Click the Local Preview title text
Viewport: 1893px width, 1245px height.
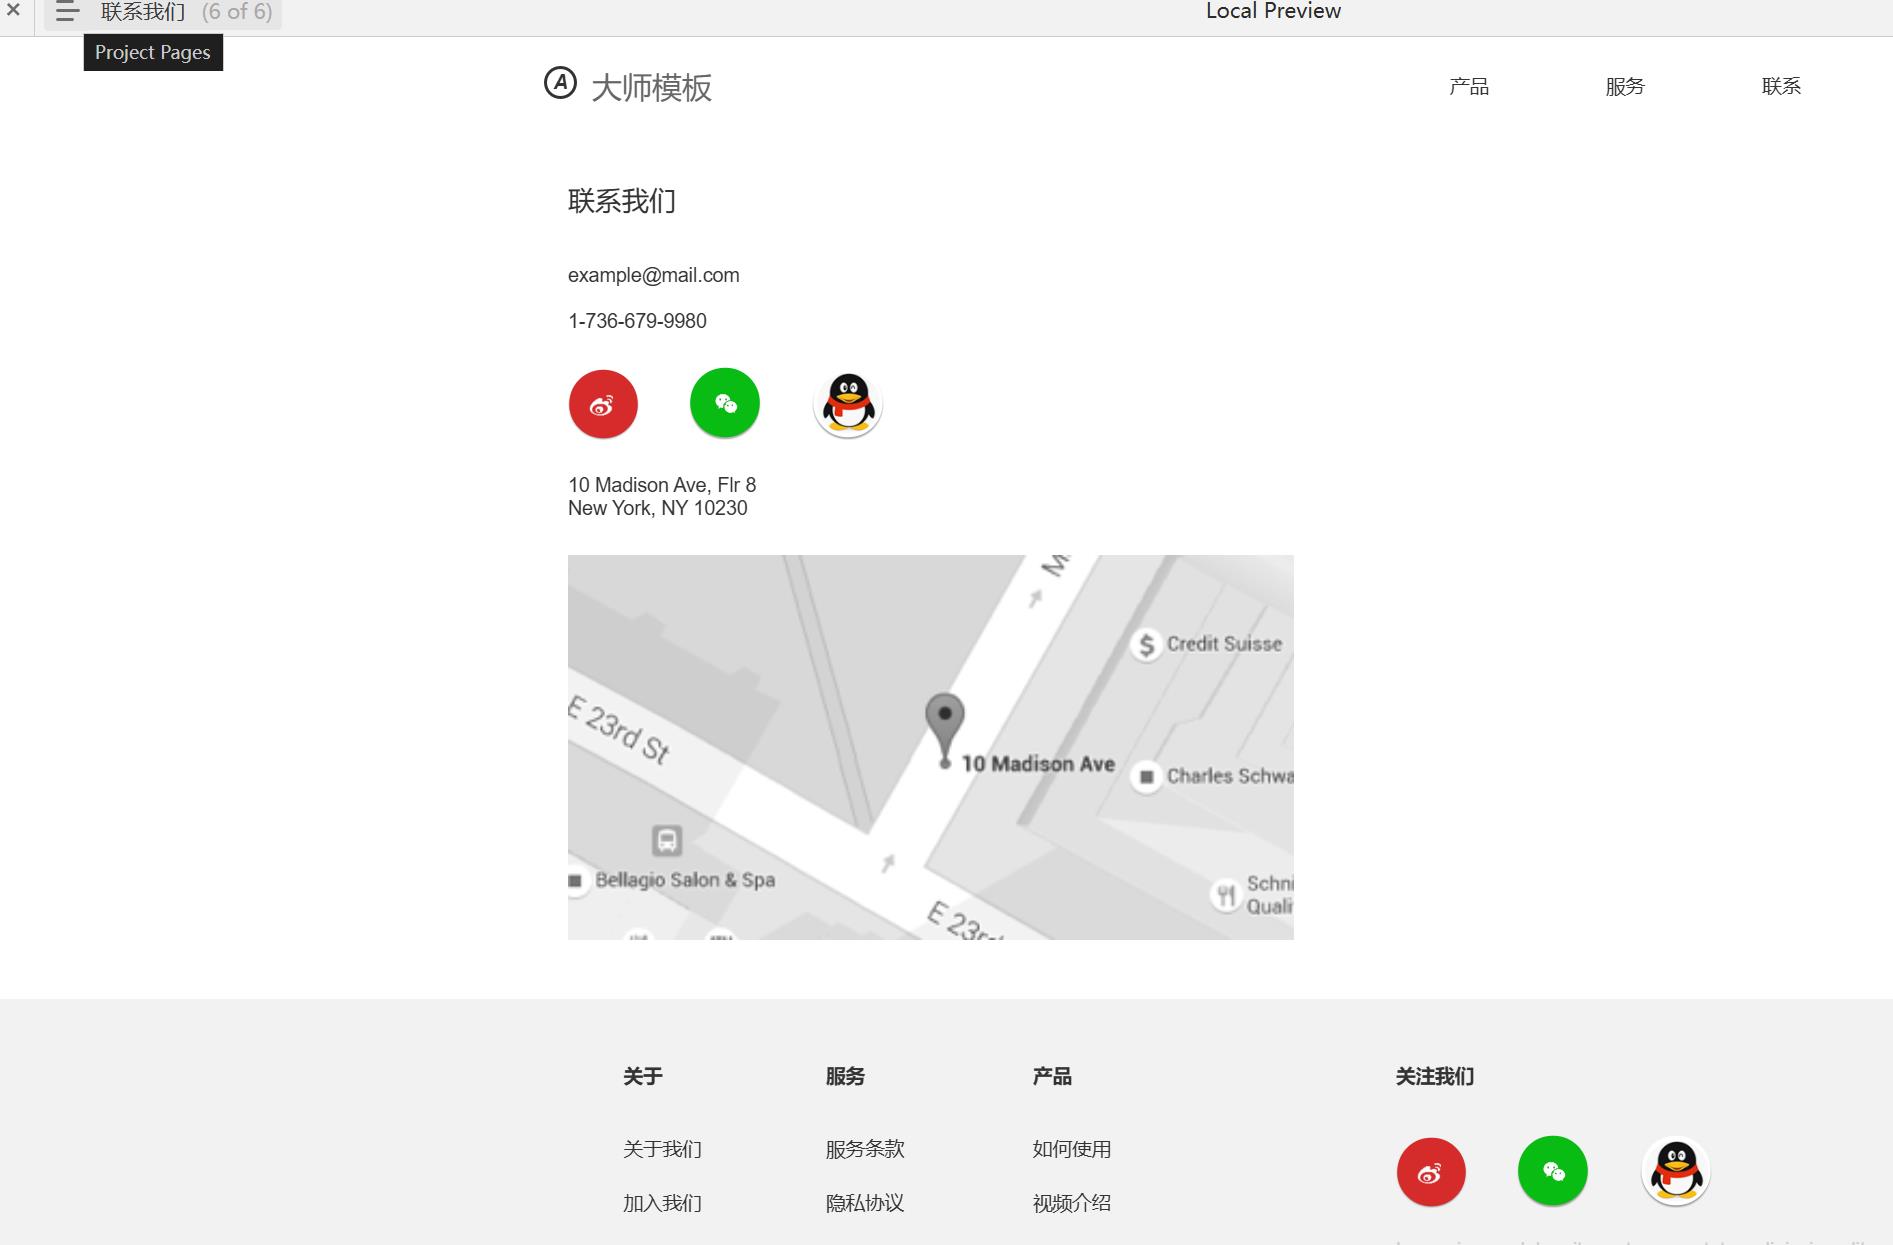coord(1273,11)
